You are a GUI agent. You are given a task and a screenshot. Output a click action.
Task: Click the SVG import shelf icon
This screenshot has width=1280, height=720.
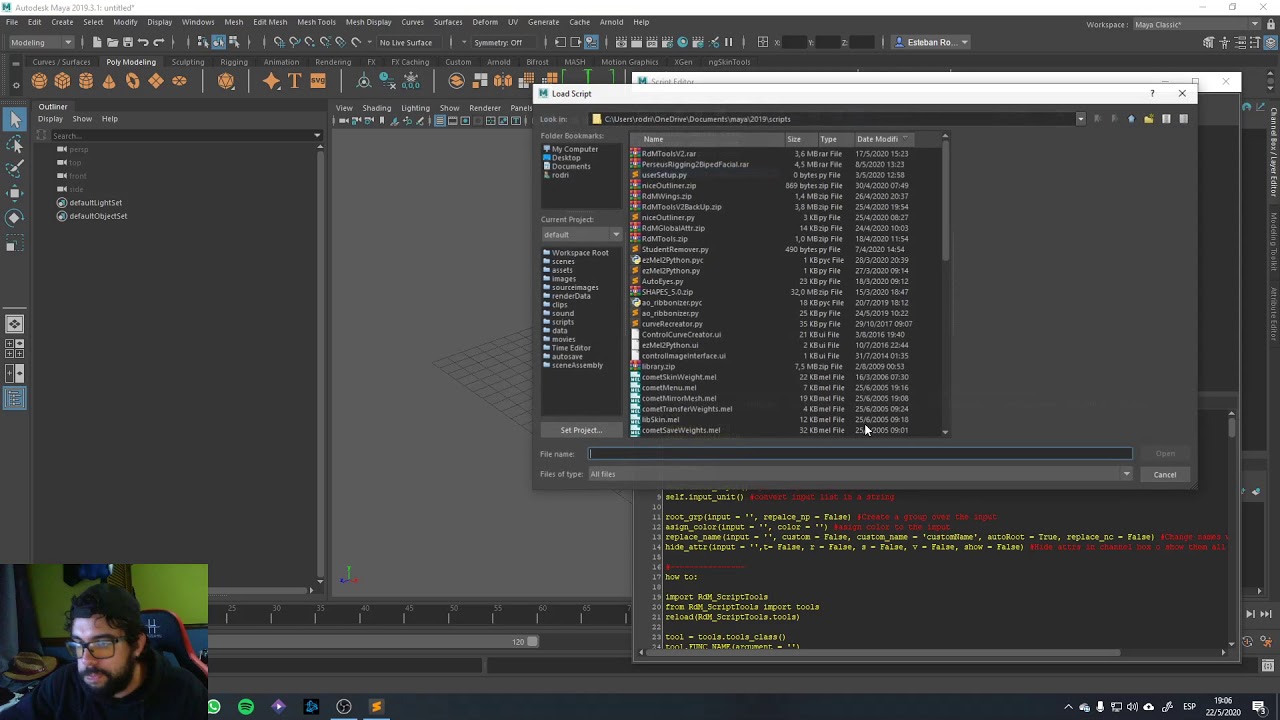(318, 81)
